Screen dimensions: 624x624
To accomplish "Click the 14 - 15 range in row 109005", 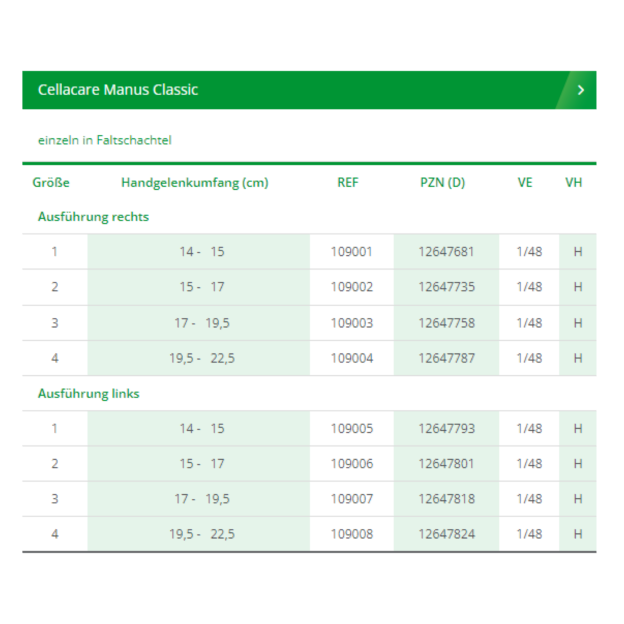I will 202,429.
